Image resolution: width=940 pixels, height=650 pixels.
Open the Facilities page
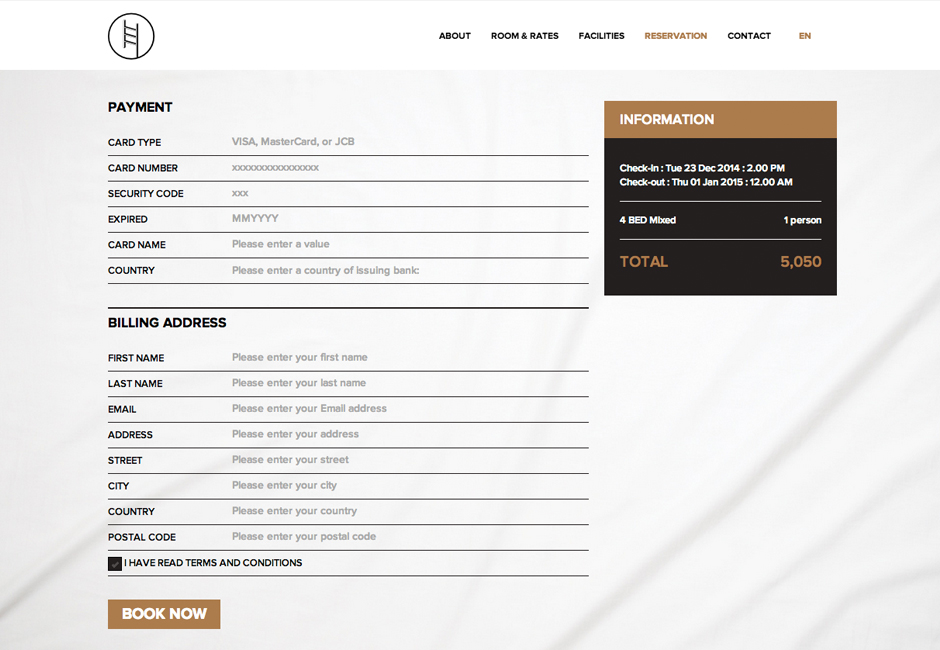tap(601, 36)
